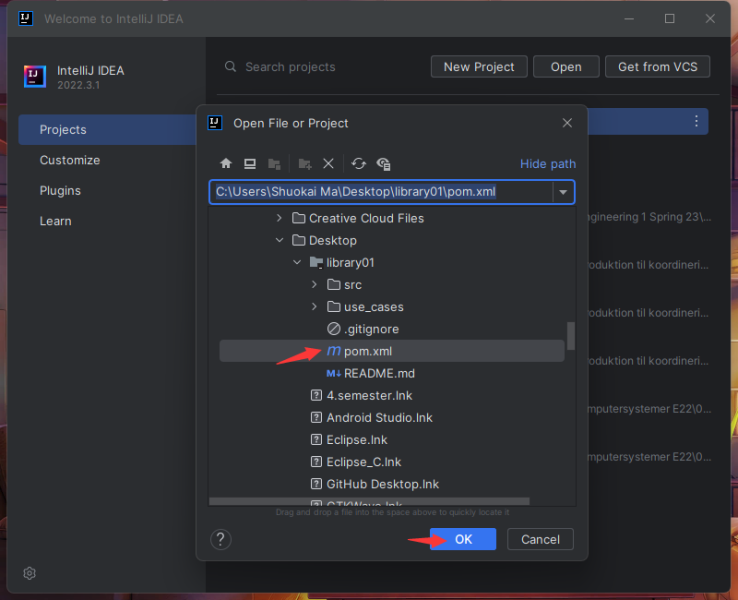Screen dimensions: 738x600
Task: Click the help question mark button
Action: click(221, 539)
